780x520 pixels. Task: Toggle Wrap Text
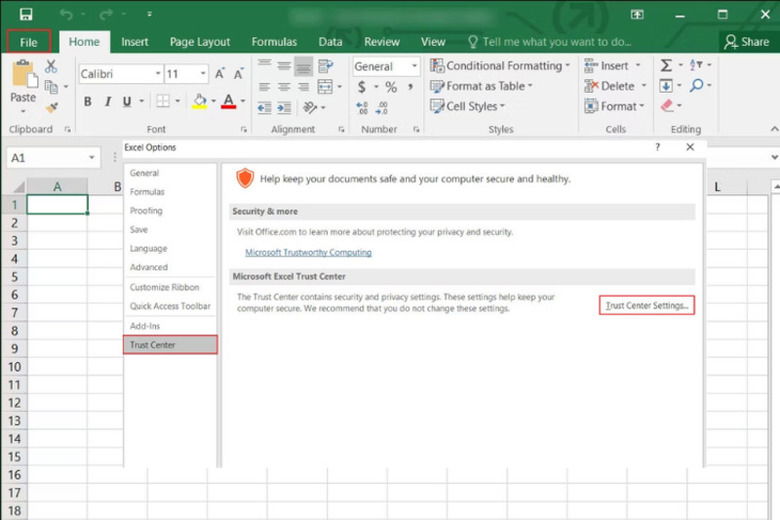pos(325,66)
